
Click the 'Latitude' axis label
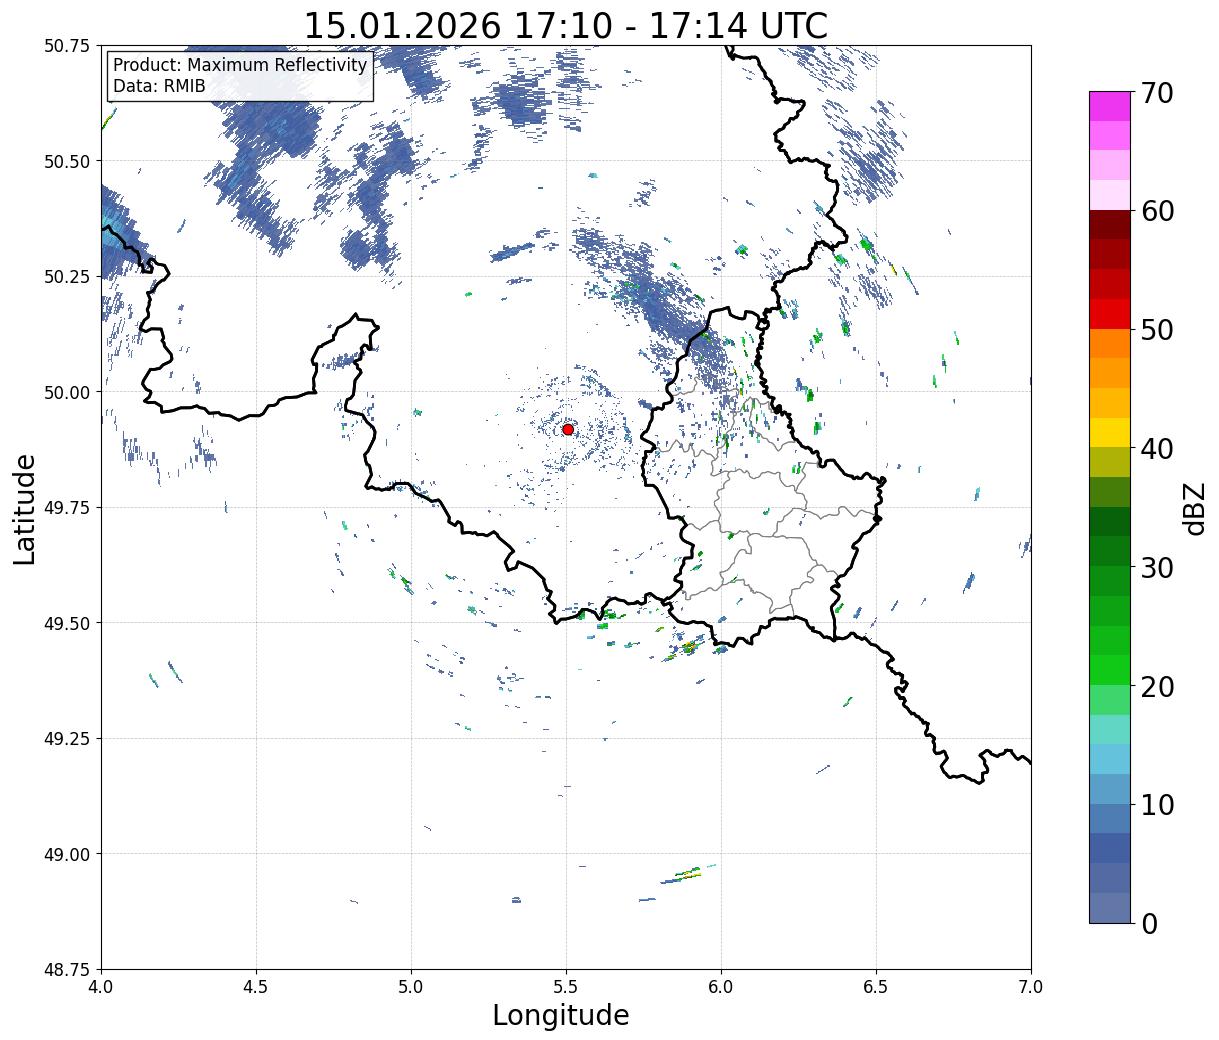pyautogui.click(x=25, y=509)
